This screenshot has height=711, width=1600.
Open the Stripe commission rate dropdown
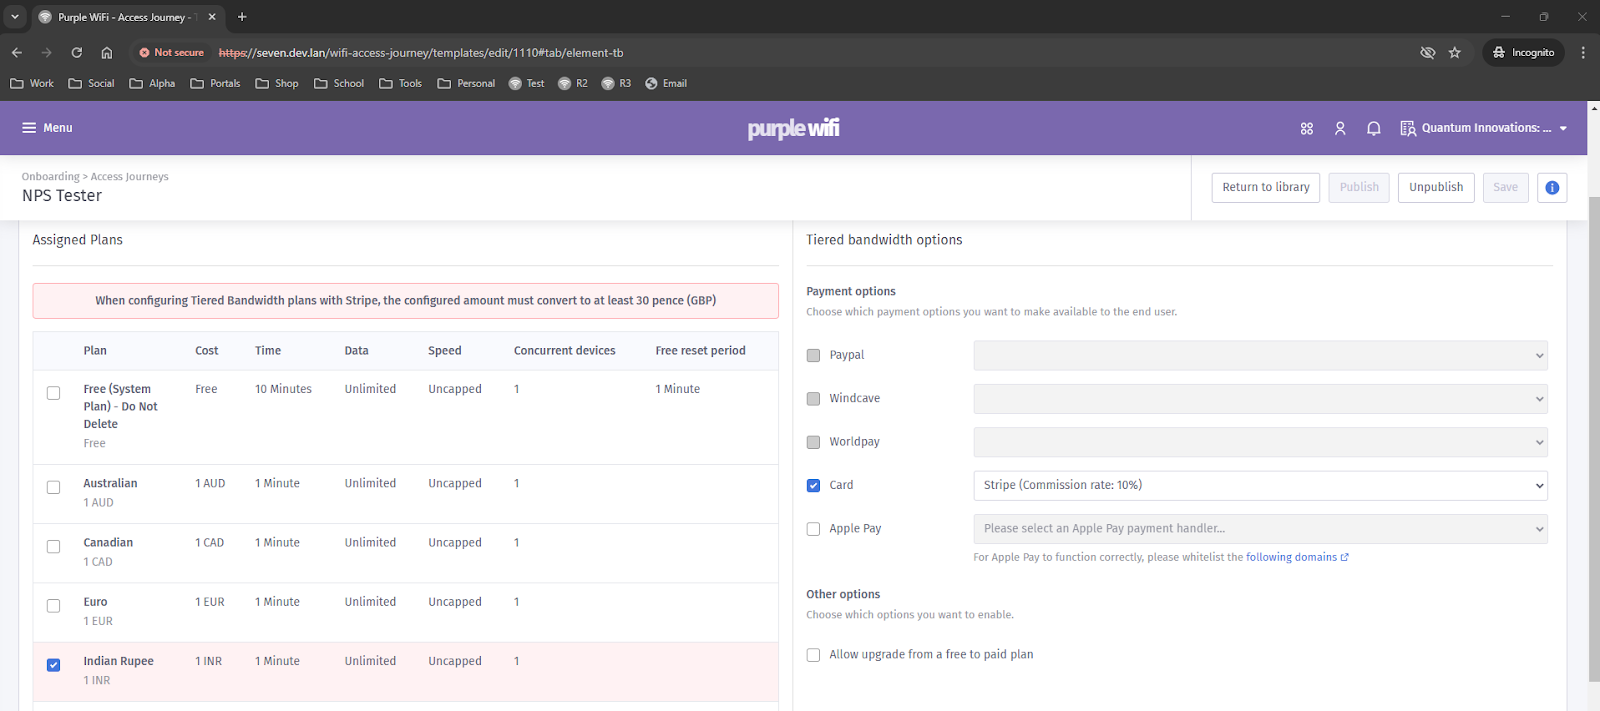click(1260, 485)
